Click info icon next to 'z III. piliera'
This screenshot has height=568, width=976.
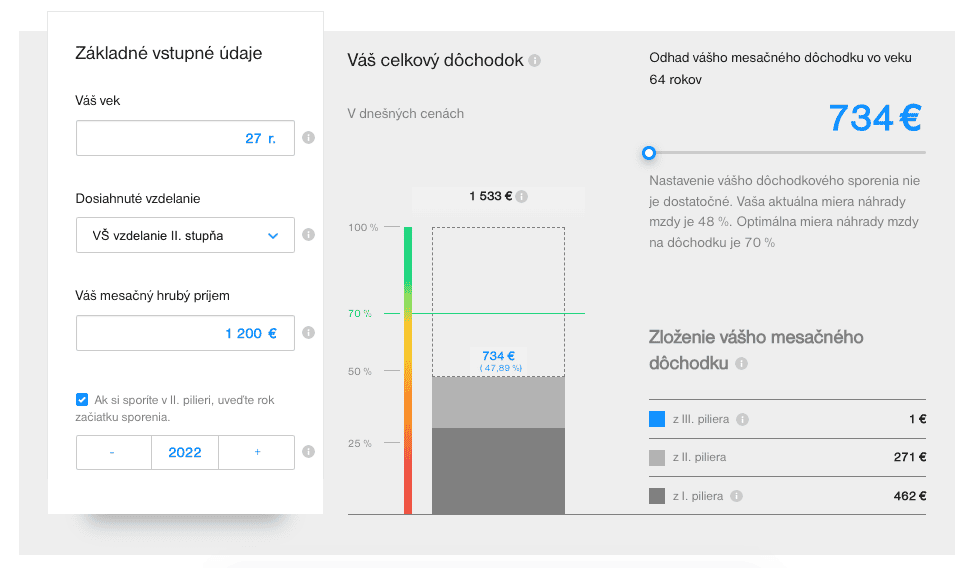[743, 420]
